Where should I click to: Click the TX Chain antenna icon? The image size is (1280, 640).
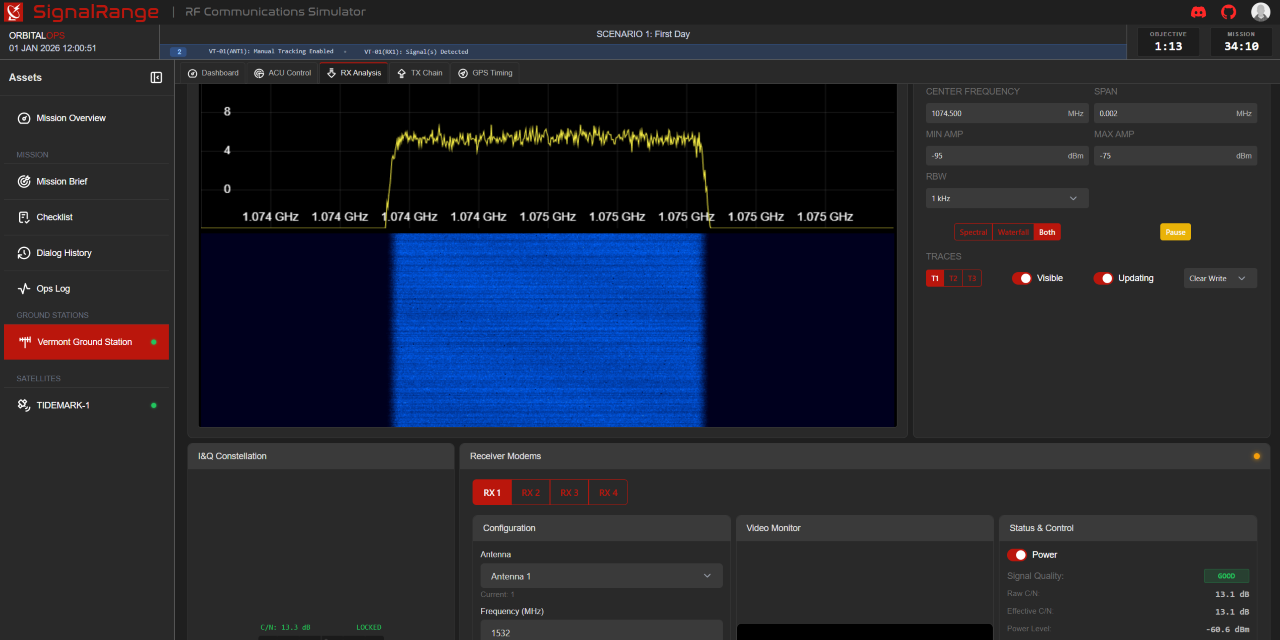point(400,72)
